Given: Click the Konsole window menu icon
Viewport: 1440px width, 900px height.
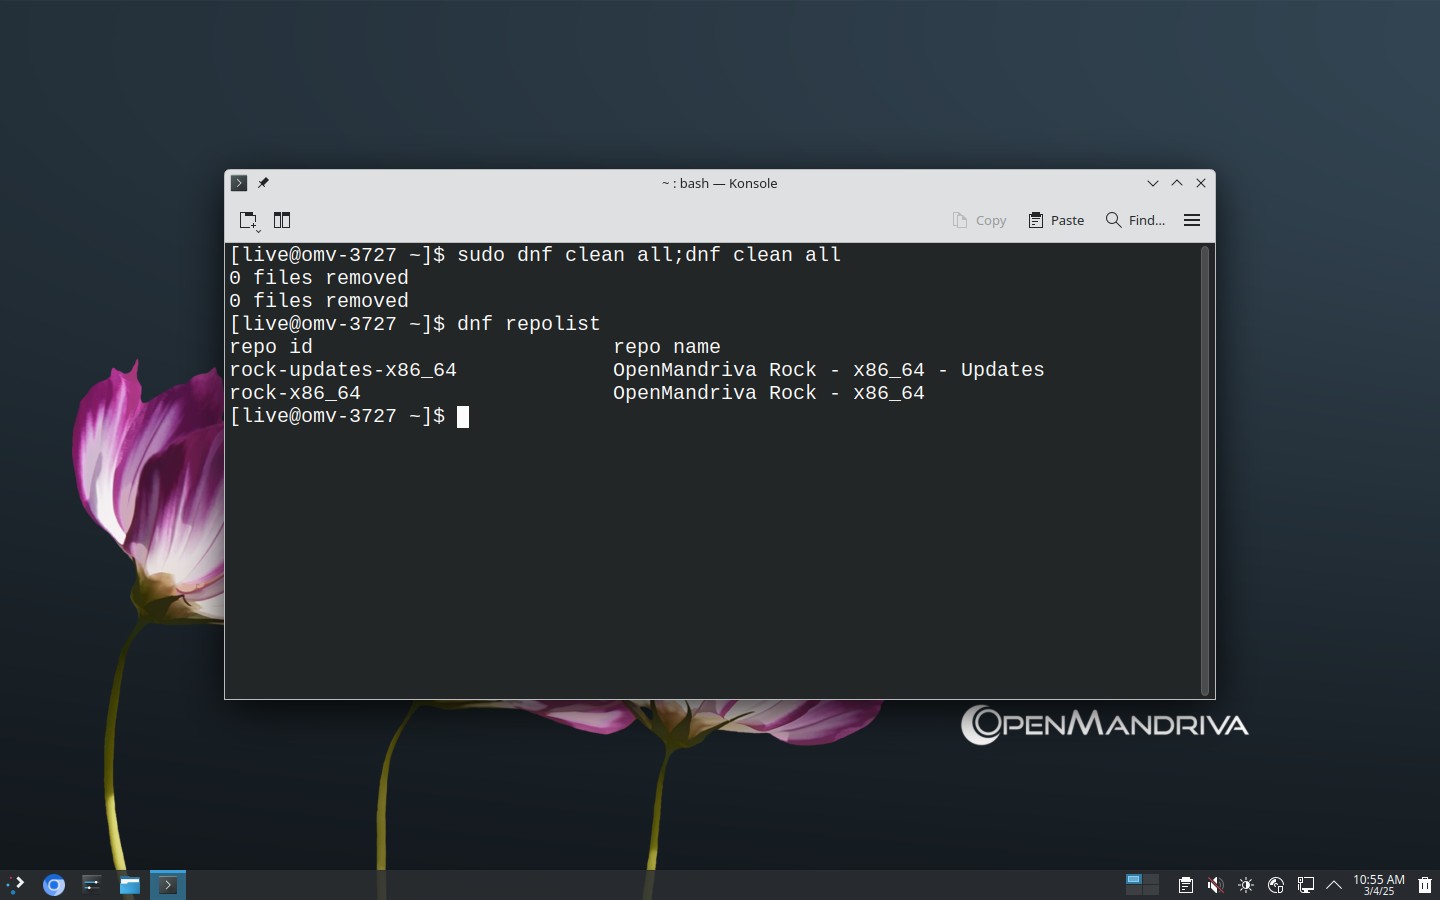Looking at the screenshot, I should point(239,183).
